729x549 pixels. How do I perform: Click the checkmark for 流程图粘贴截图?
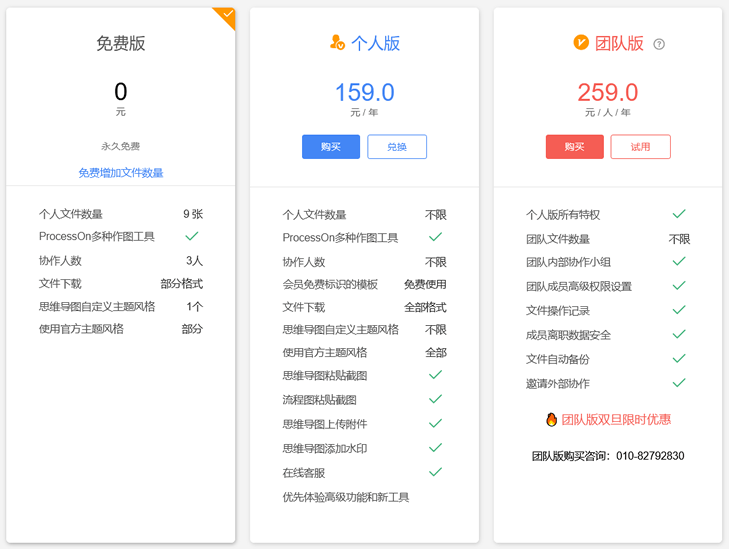[435, 399]
